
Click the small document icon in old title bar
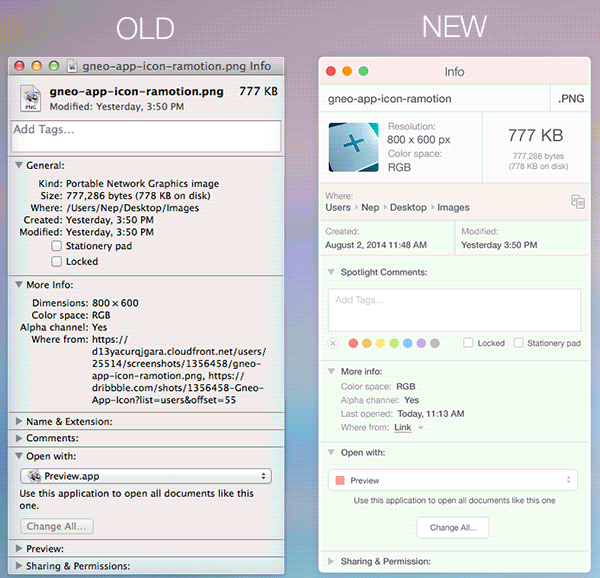click(x=71, y=65)
